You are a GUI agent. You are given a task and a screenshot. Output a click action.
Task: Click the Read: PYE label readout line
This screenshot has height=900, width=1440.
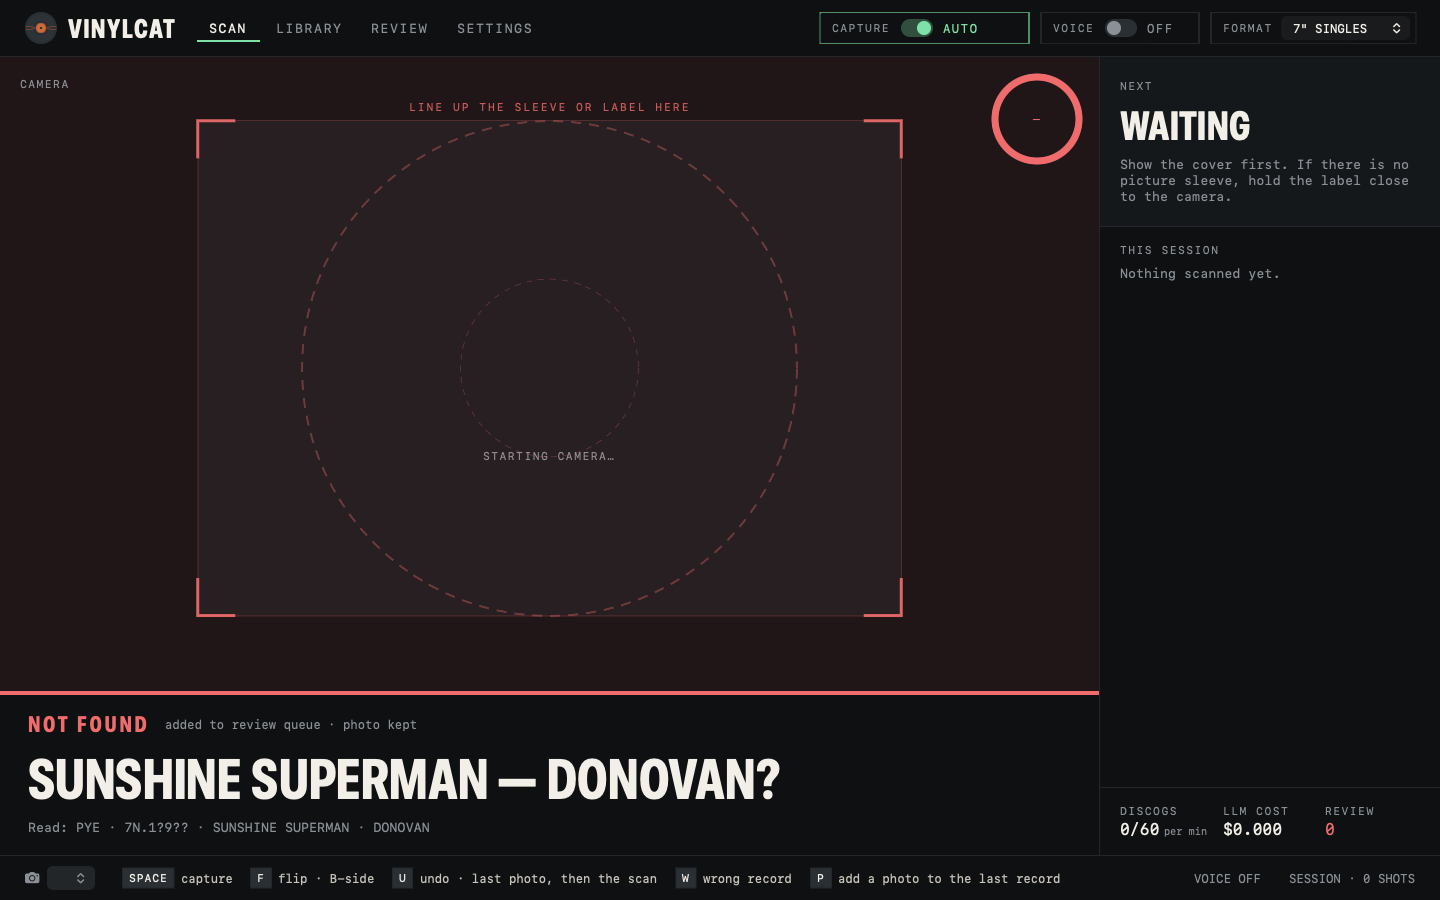229,827
